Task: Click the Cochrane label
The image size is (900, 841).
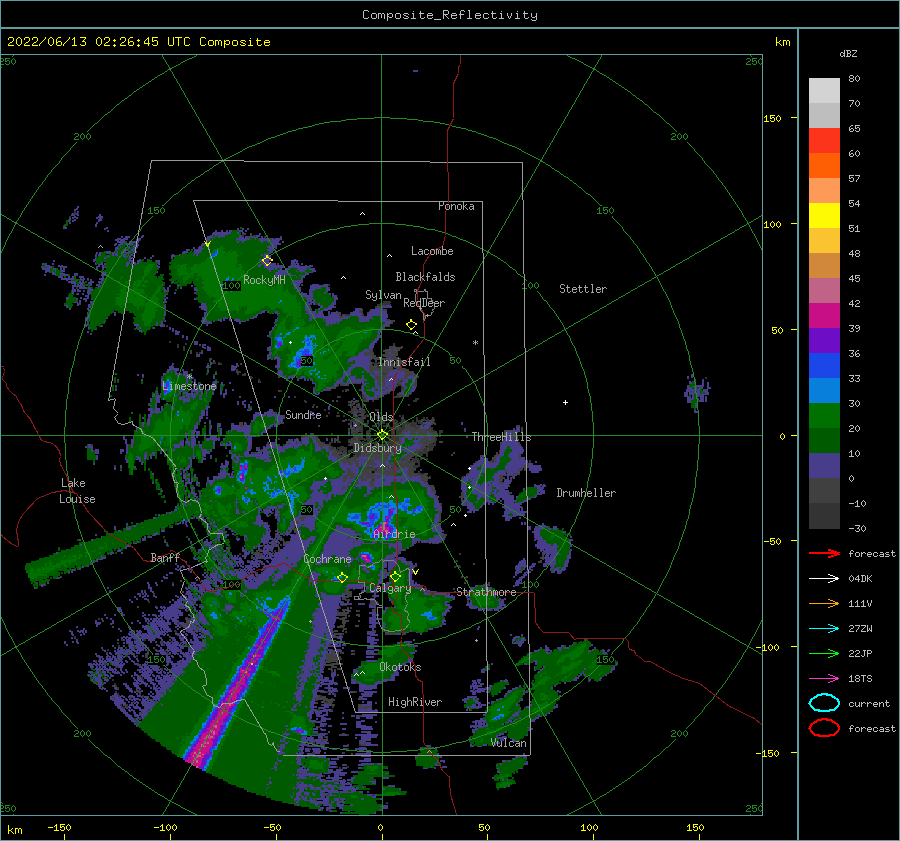Action: coord(327,559)
